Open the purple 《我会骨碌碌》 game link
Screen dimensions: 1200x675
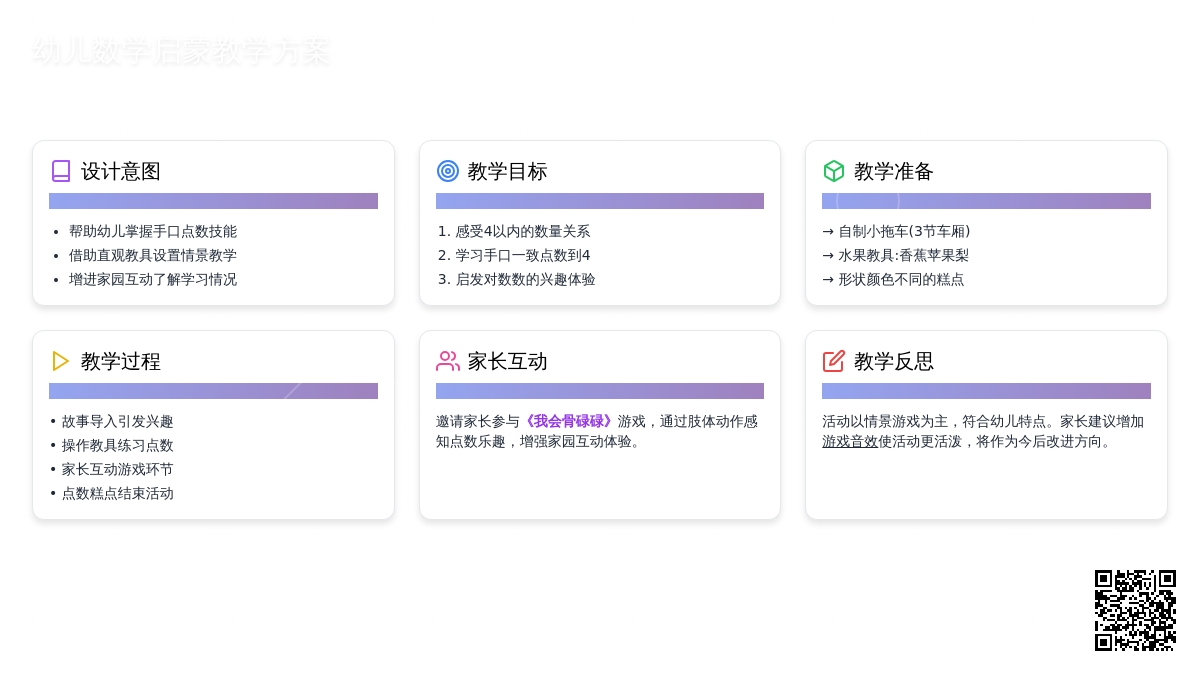[568, 422]
